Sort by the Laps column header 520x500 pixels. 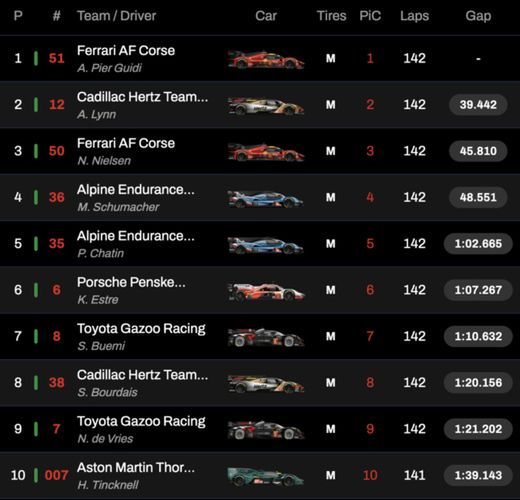[414, 16]
